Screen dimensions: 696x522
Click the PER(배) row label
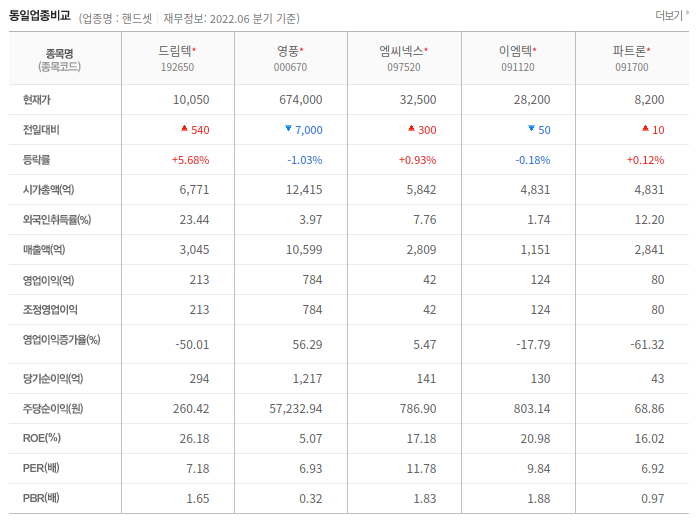41,468
